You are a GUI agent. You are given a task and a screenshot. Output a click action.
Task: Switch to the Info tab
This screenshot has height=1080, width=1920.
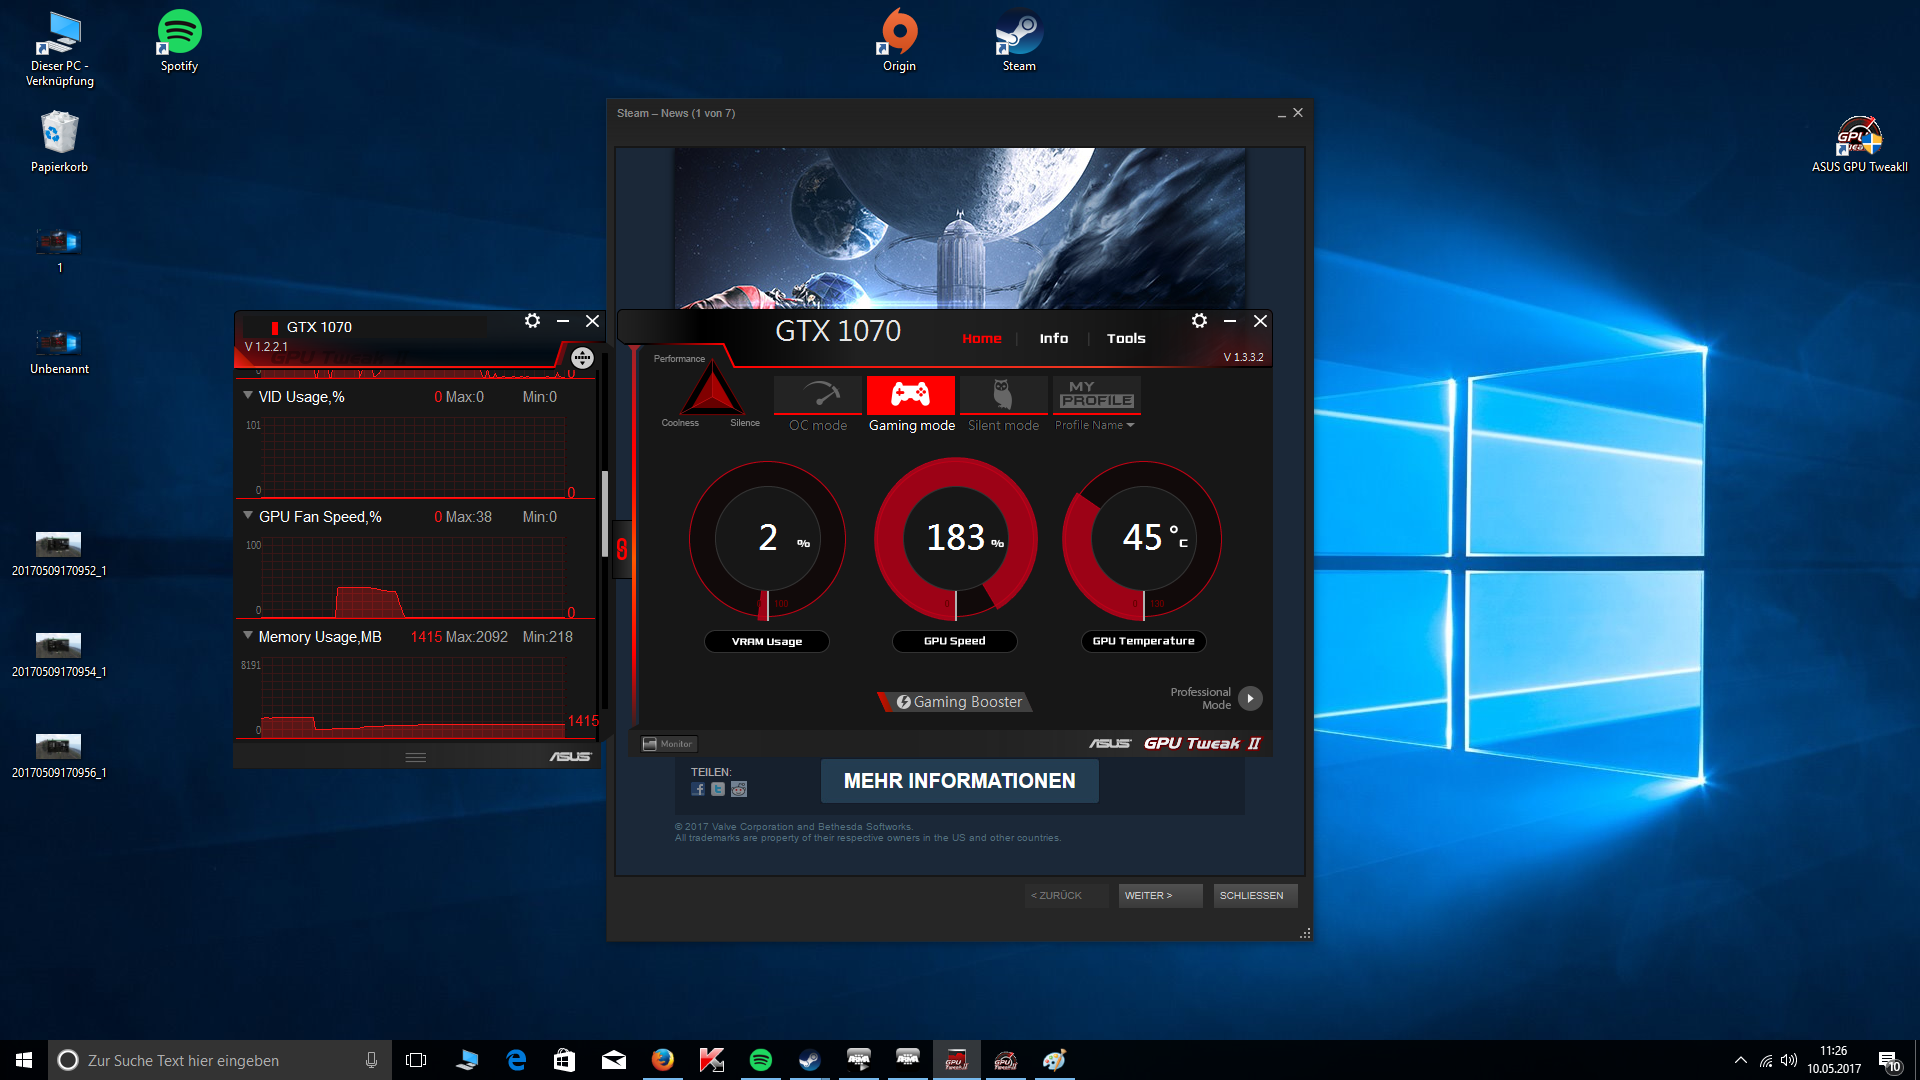point(1053,339)
